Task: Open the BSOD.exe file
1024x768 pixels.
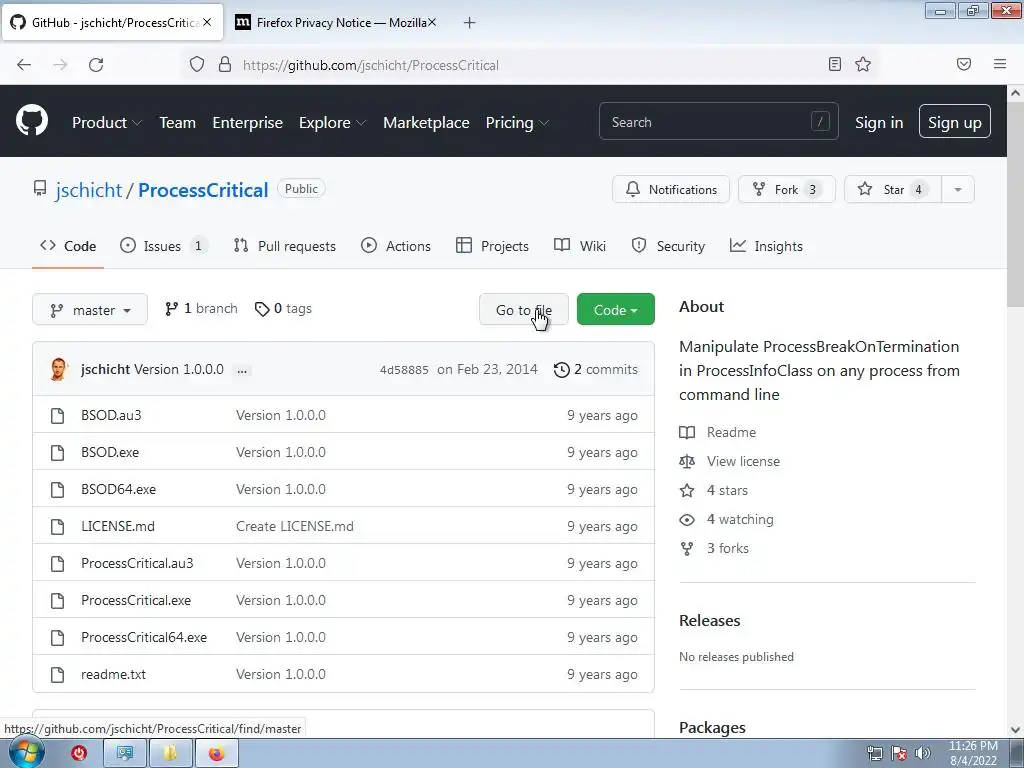Action: 110,452
